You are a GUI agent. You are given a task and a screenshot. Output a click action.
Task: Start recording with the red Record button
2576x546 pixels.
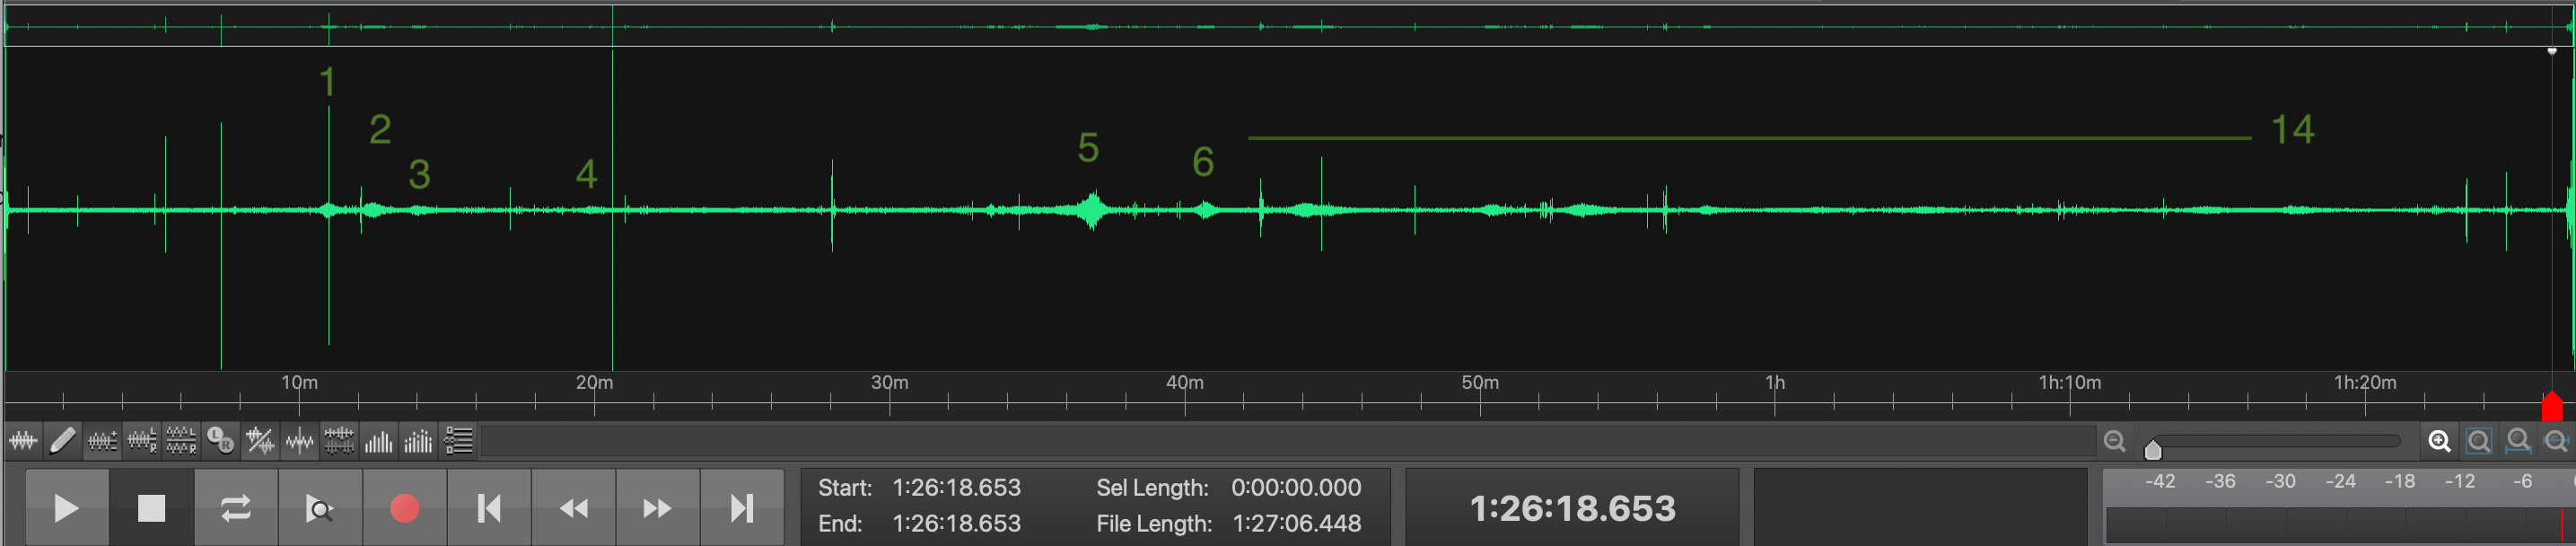coord(404,508)
